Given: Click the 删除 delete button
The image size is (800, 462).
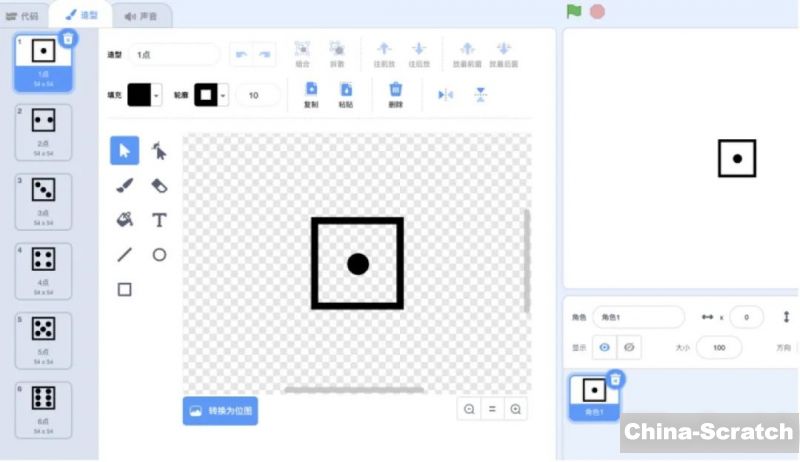Looking at the screenshot, I should coord(395,94).
